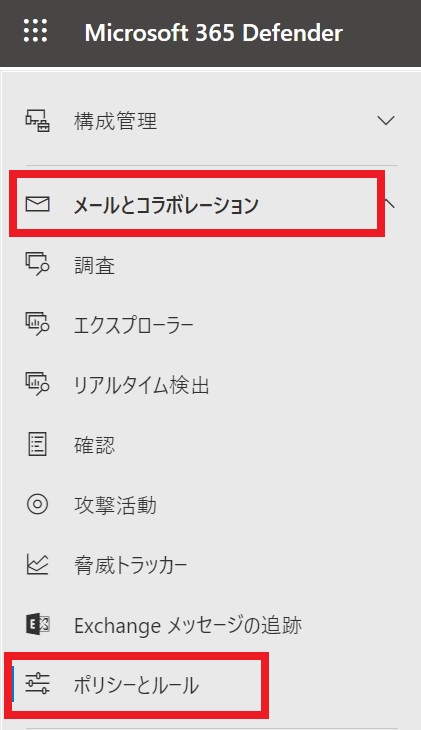Select ポリシーとルール in navigation
The image size is (421, 730).
pos(136,685)
